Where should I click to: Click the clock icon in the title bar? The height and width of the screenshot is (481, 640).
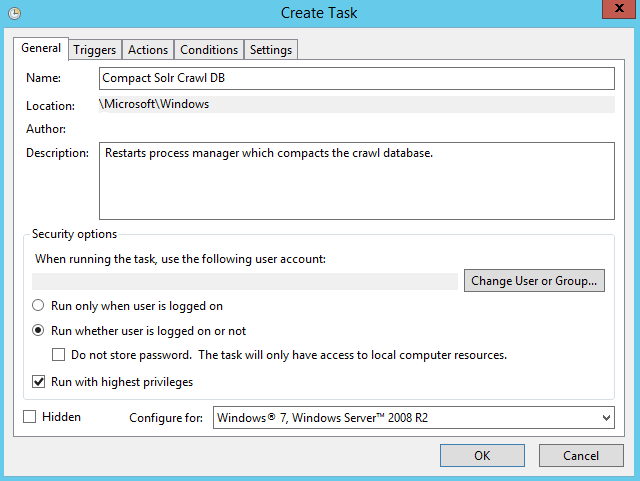pos(15,13)
